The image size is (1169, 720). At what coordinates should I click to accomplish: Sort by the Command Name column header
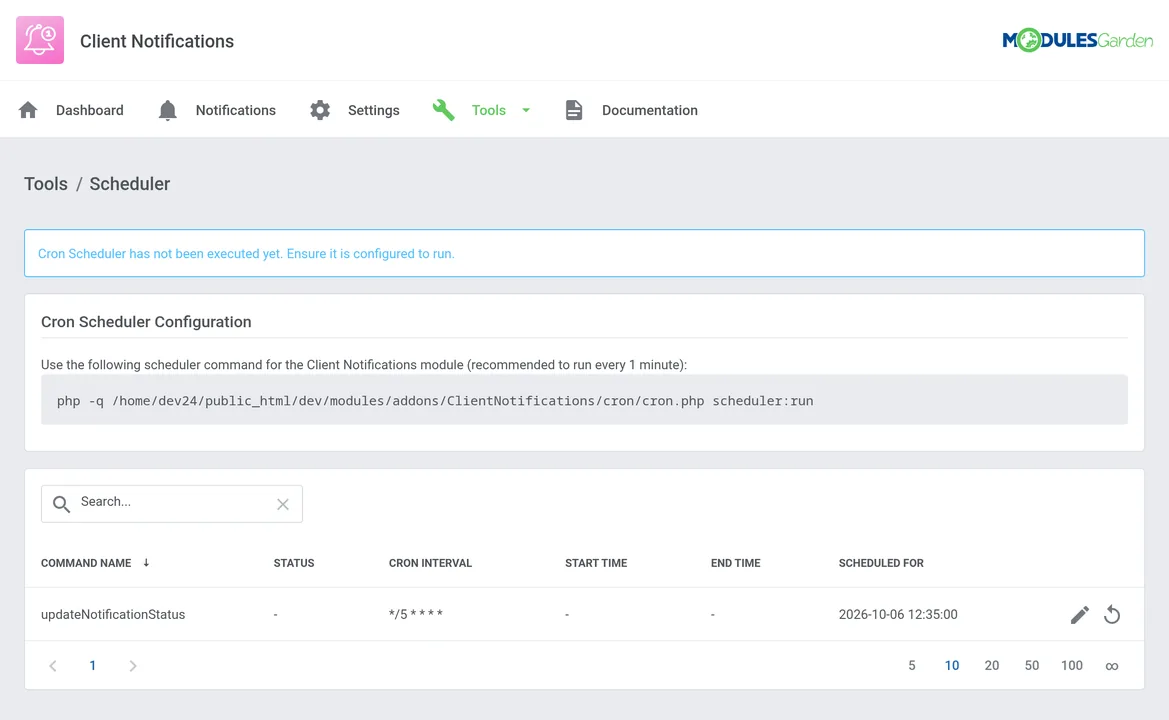click(86, 563)
